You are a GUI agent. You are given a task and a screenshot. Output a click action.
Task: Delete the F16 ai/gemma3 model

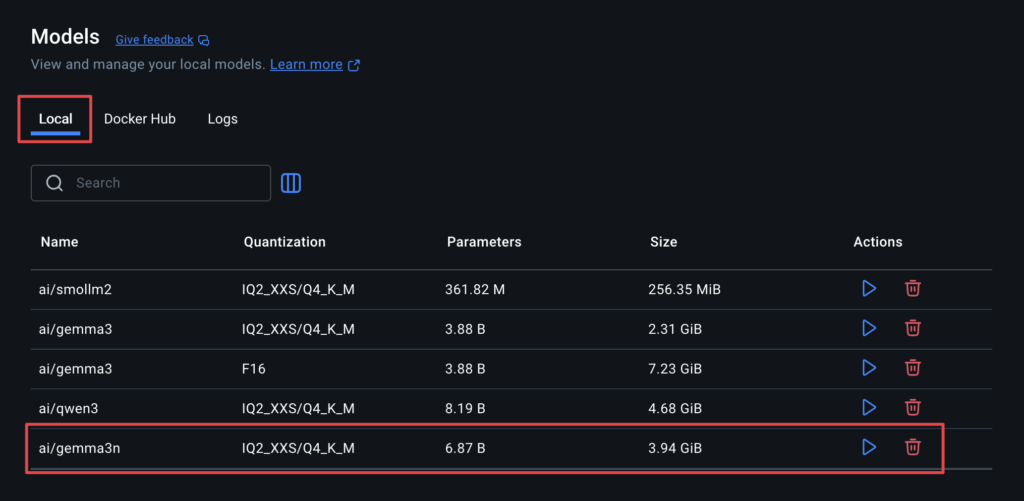tap(912, 368)
